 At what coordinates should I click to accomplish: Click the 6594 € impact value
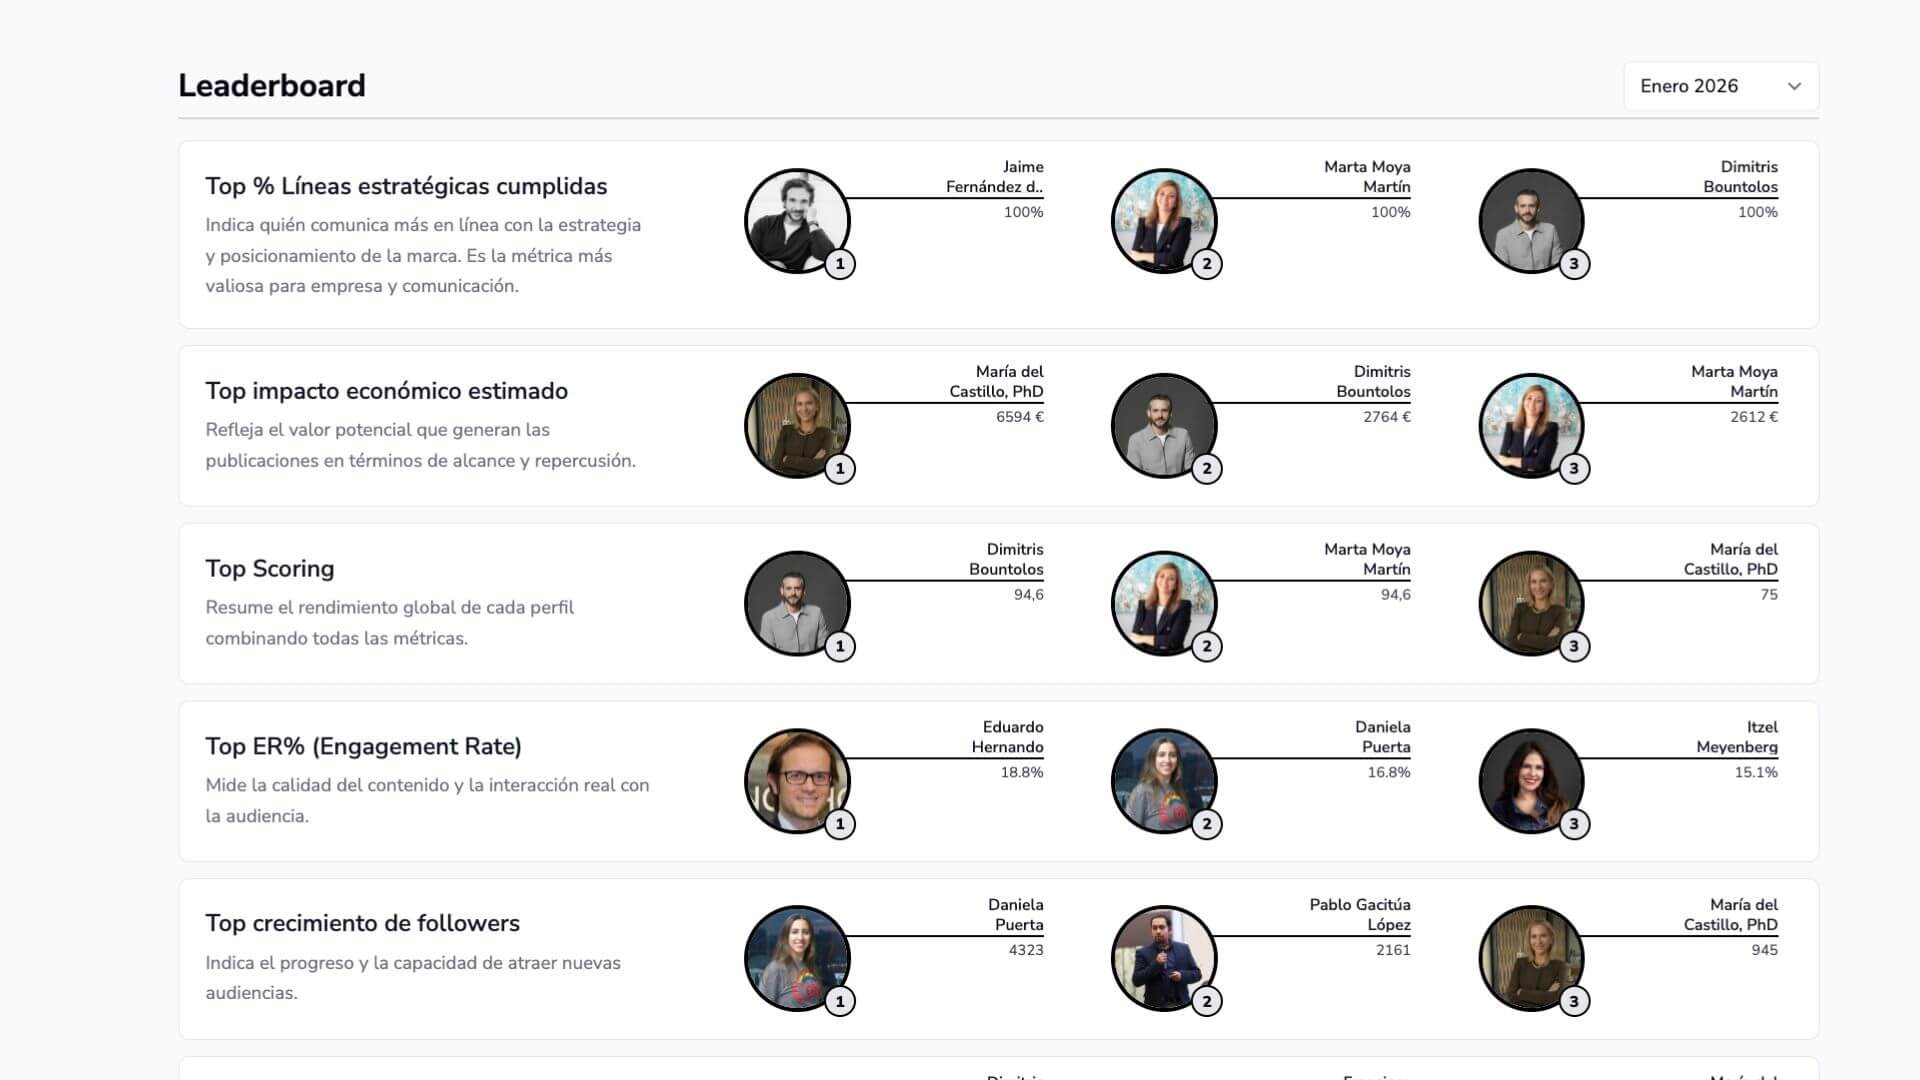(x=1019, y=417)
